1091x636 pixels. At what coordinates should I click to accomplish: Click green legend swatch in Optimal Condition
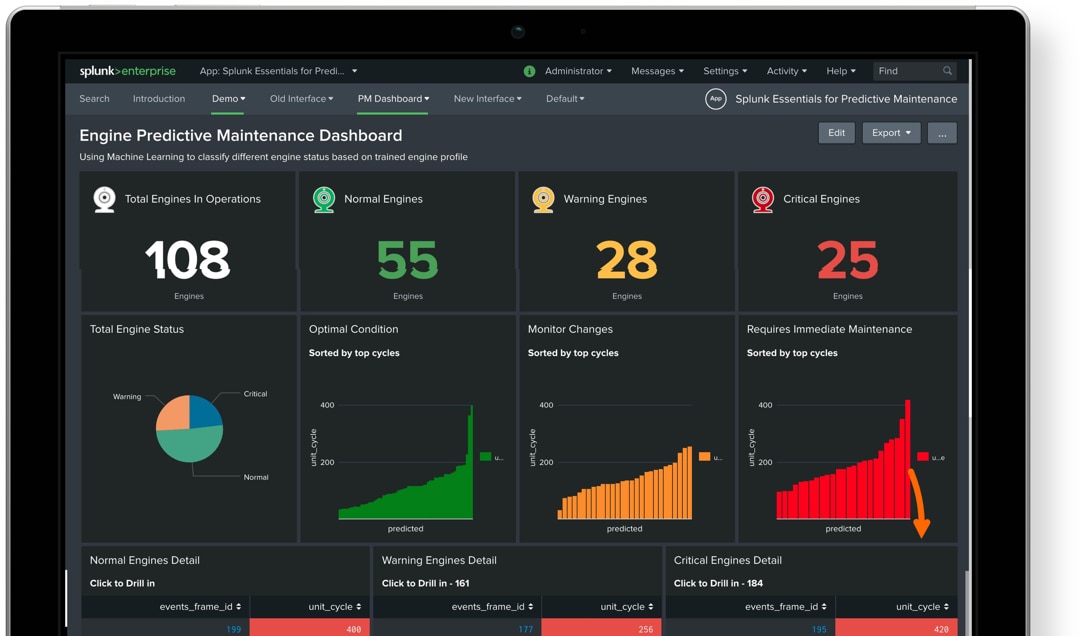(x=486, y=457)
